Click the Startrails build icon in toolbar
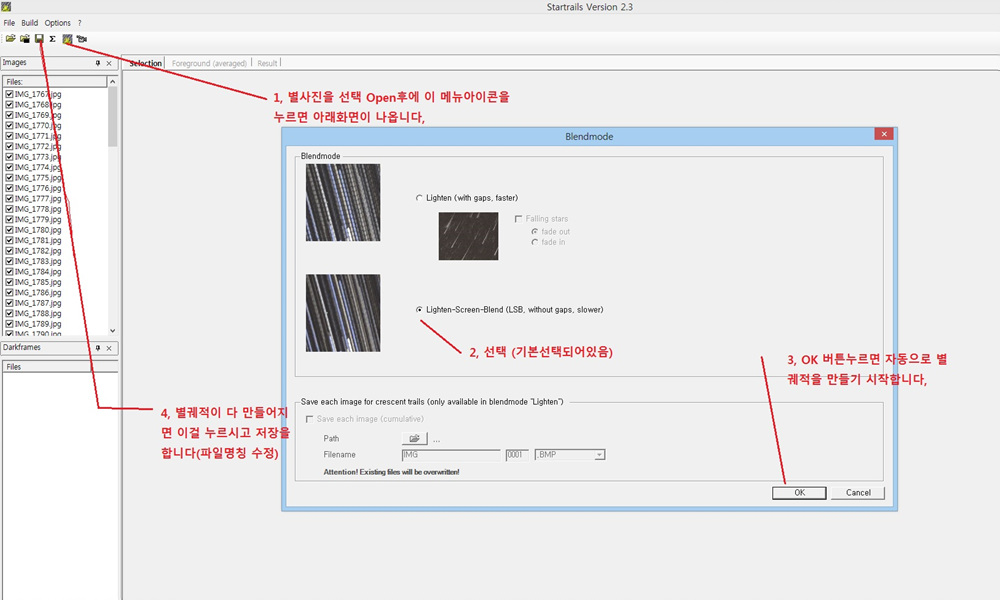The height and width of the screenshot is (600, 1000). [x=67, y=39]
